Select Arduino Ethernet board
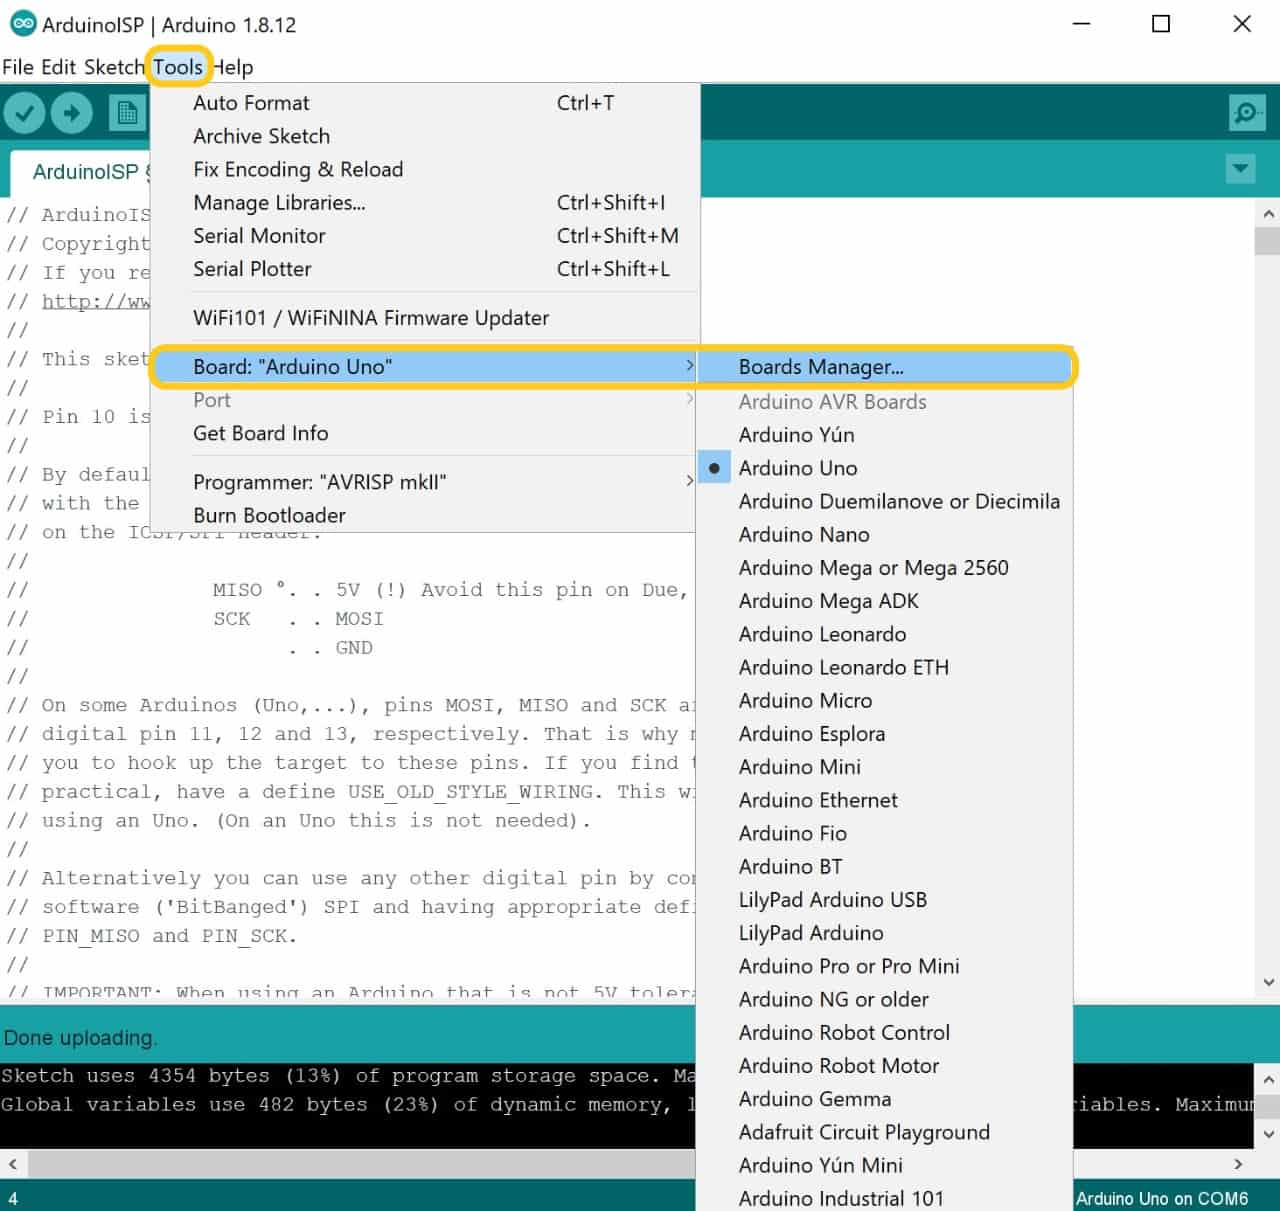Screen dimensions: 1280x1211 [885, 800]
